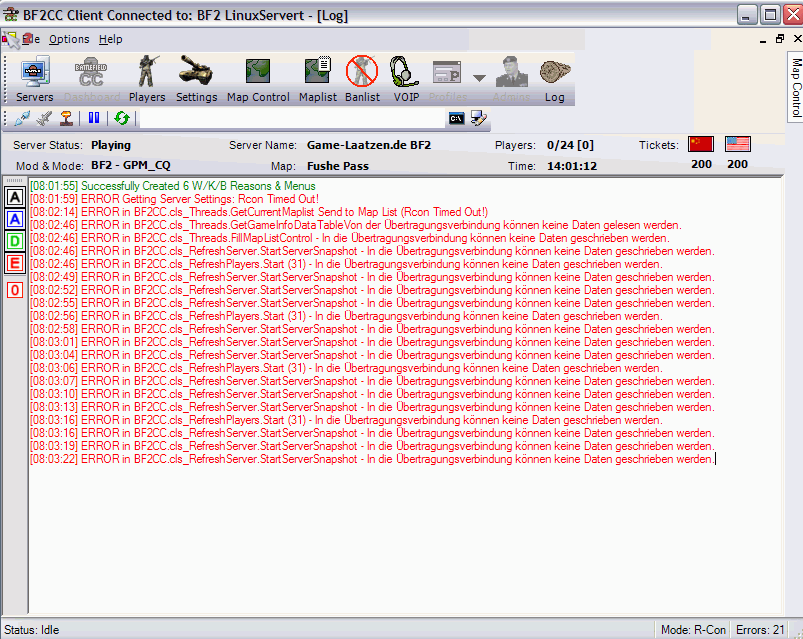
Task: Click the console command input field
Action: point(290,118)
